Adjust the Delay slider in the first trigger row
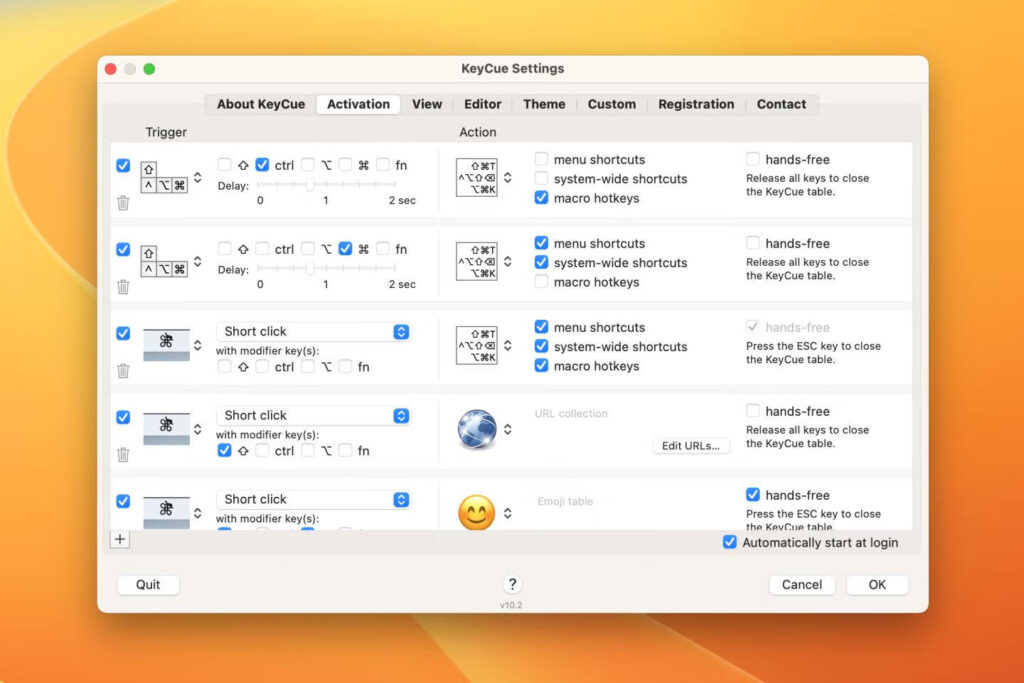 pyautogui.click(x=310, y=186)
